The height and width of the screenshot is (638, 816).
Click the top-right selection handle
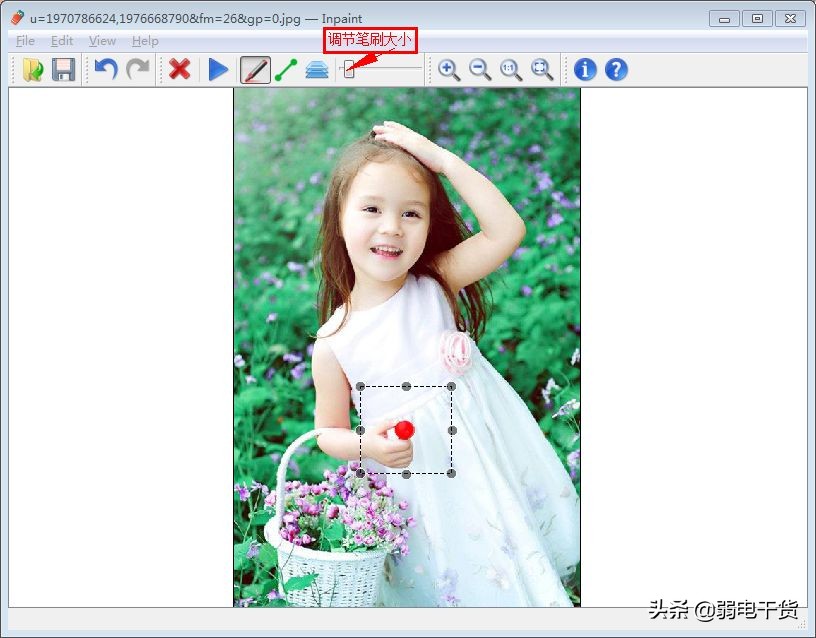pyautogui.click(x=451, y=386)
